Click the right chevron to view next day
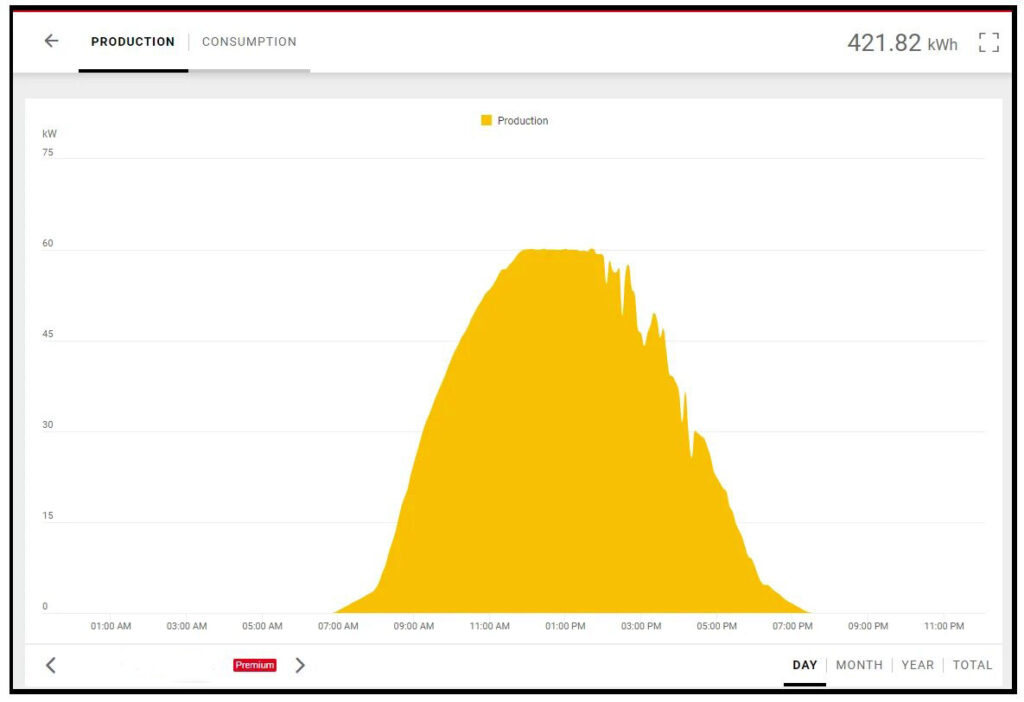The width and height of the screenshot is (1024, 702). pyautogui.click(x=300, y=665)
